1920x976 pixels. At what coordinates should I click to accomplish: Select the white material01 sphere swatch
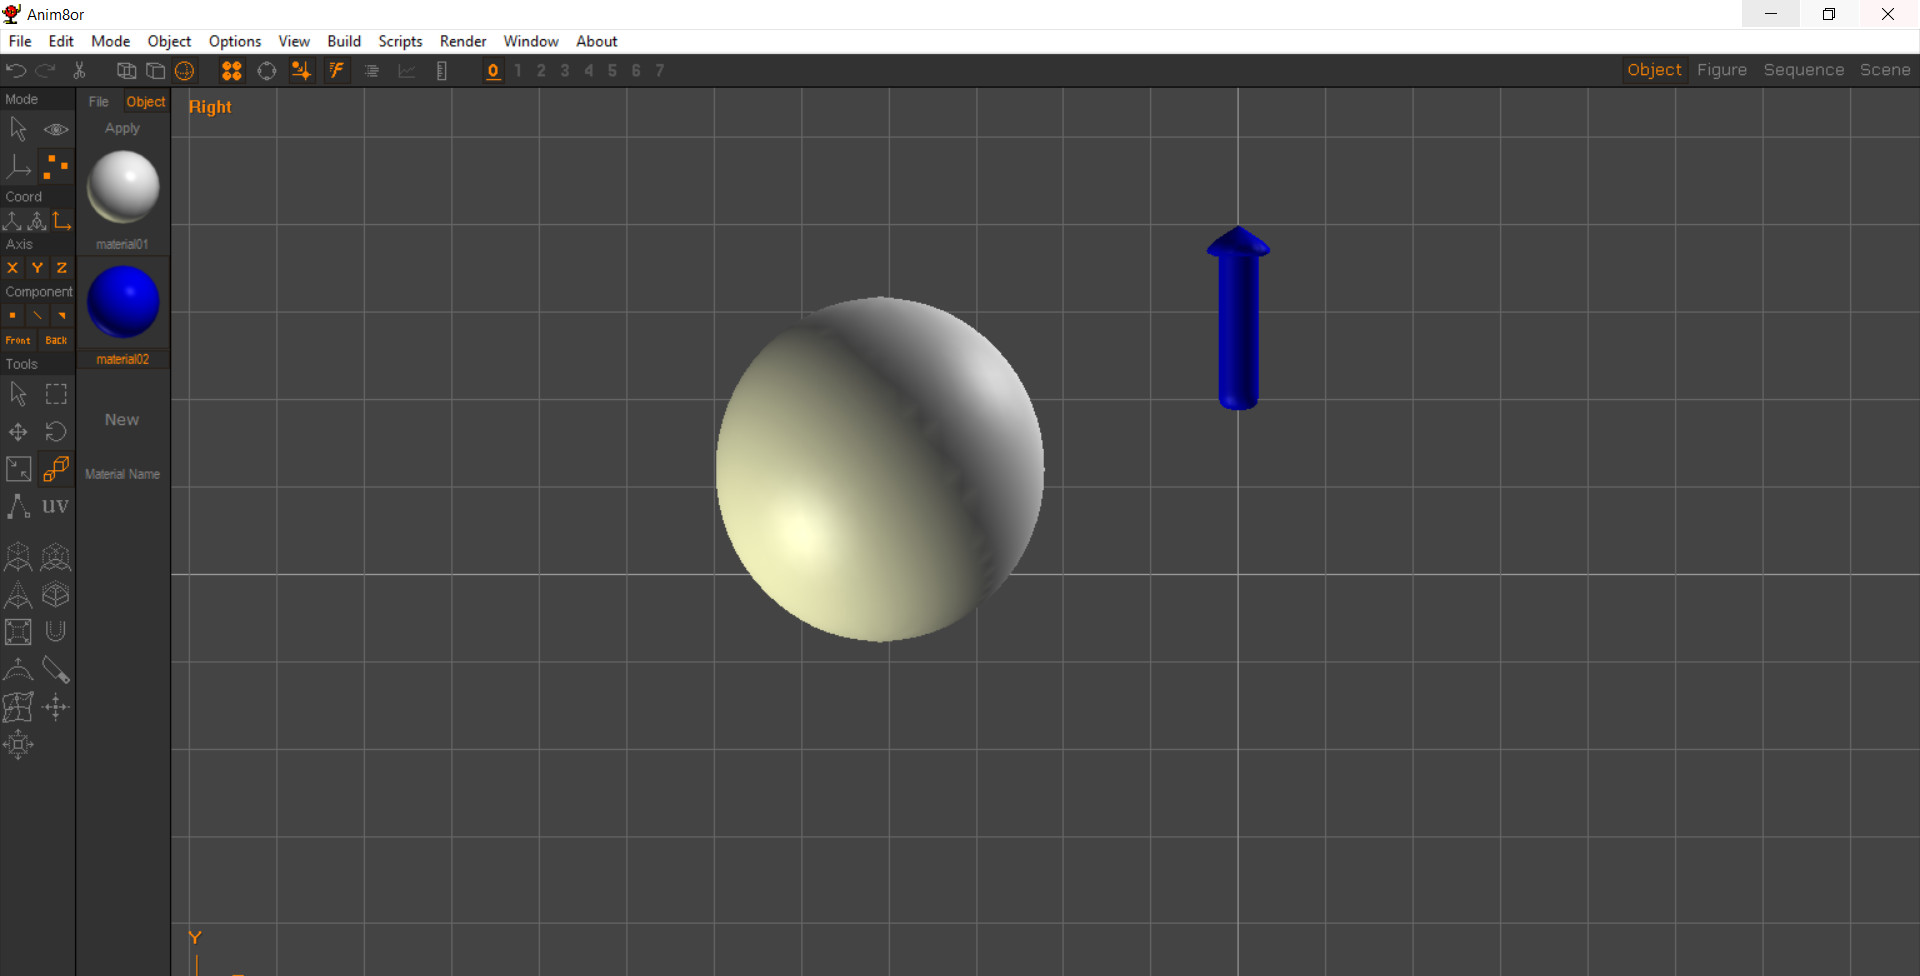click(123, 187)
